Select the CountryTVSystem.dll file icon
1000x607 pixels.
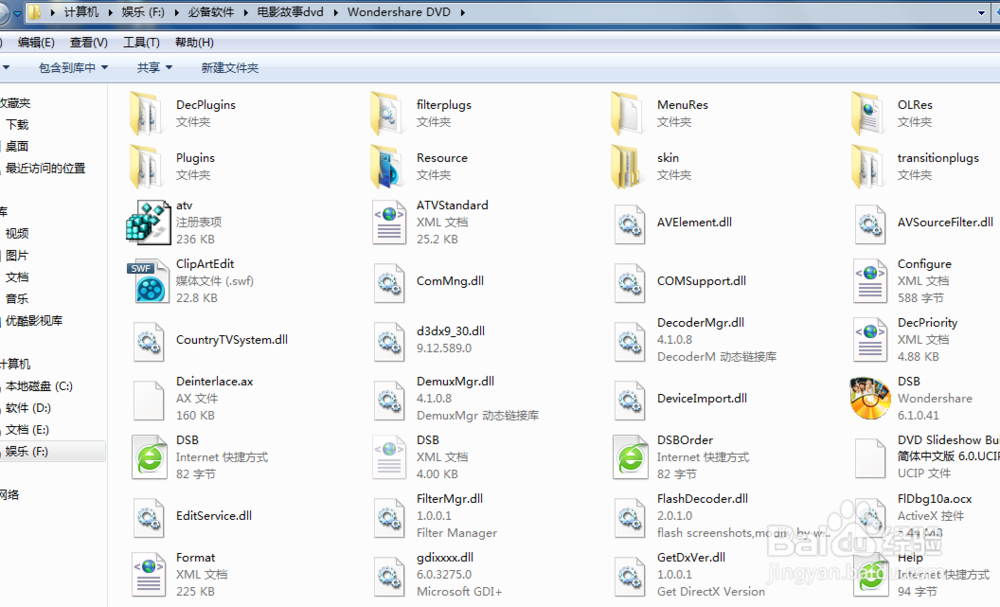(x=149, y=341)
